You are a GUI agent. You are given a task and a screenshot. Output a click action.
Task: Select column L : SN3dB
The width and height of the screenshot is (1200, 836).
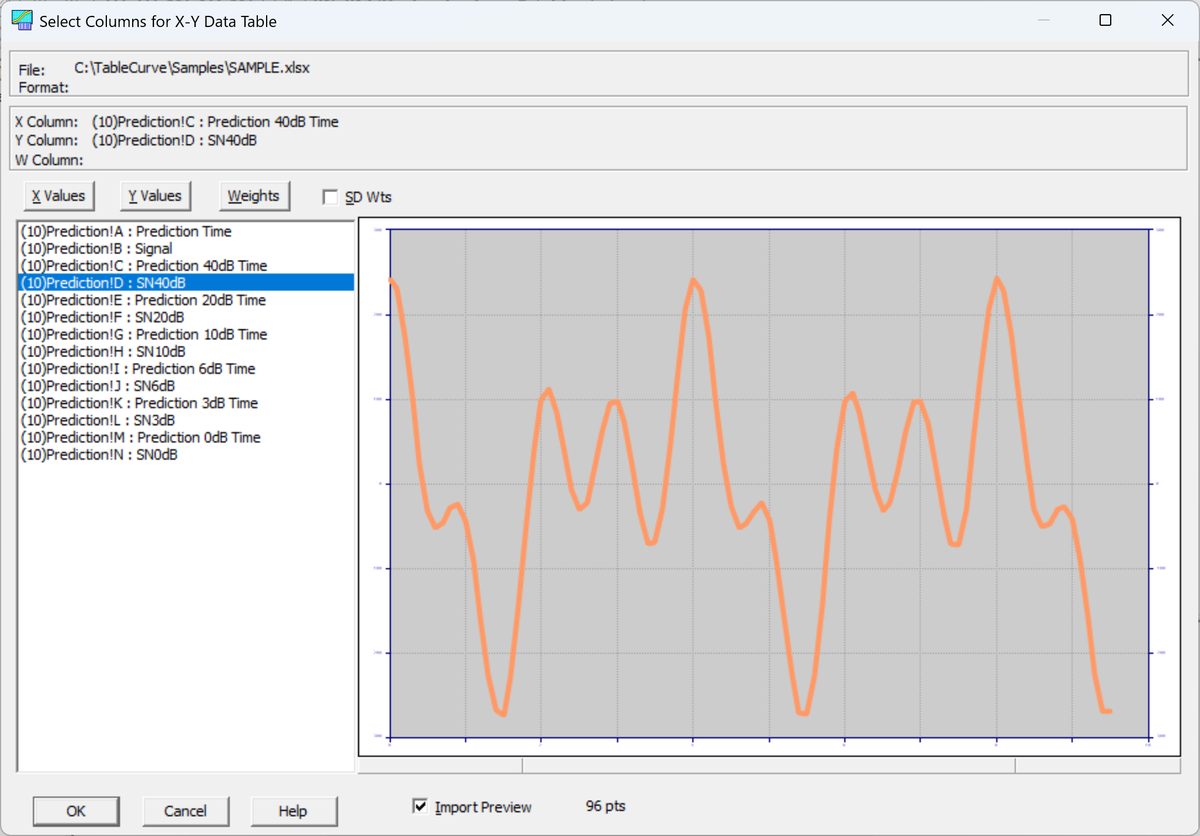(x=186, y=420)
